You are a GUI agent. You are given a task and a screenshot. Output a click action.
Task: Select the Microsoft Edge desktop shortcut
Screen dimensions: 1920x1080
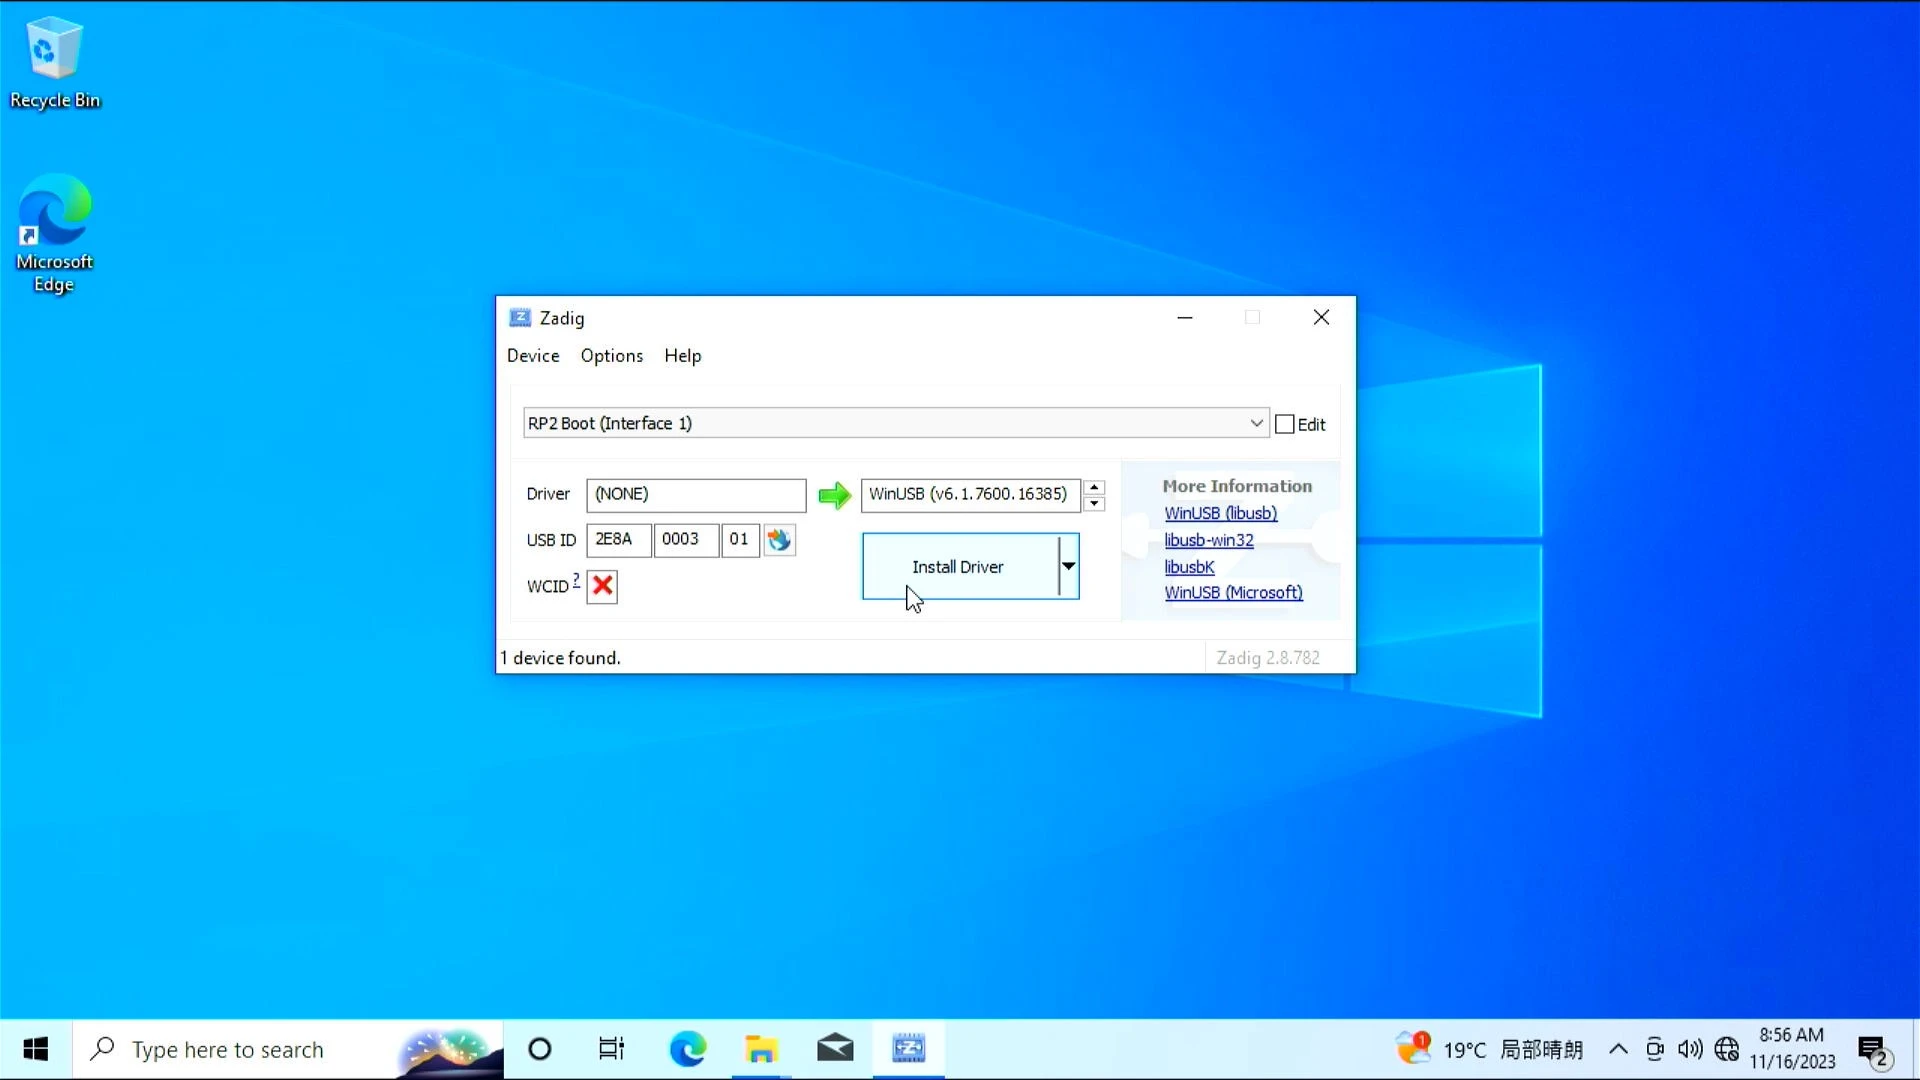(x=54, y=234)
